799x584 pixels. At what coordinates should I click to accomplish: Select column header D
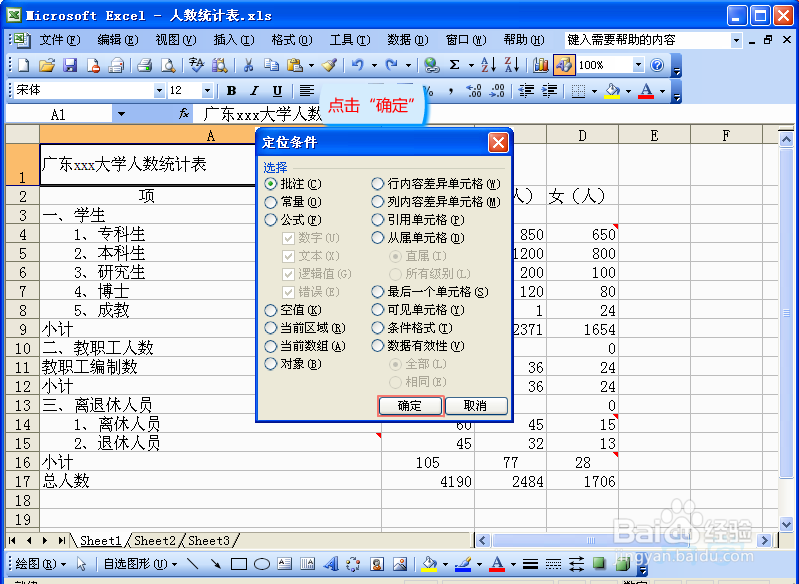click(582, 136)
